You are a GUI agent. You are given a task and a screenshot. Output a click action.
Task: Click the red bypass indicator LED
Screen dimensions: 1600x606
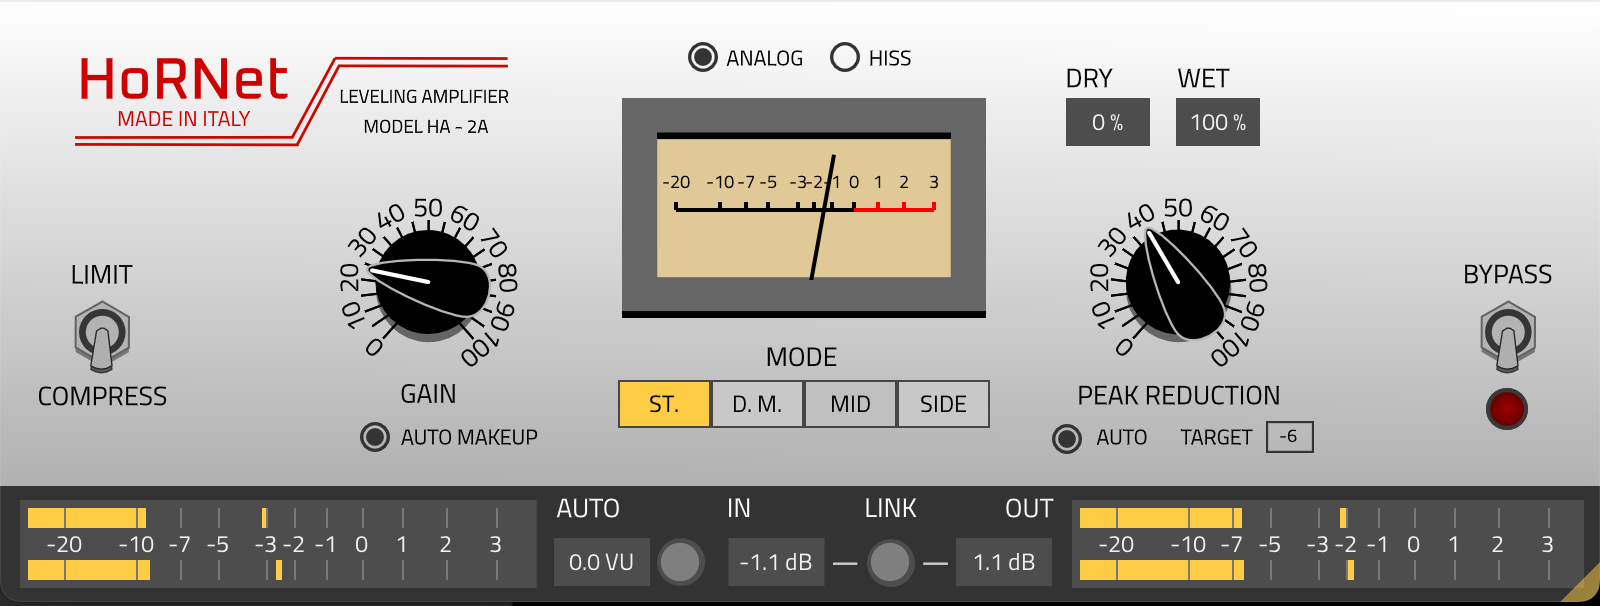1507,409
